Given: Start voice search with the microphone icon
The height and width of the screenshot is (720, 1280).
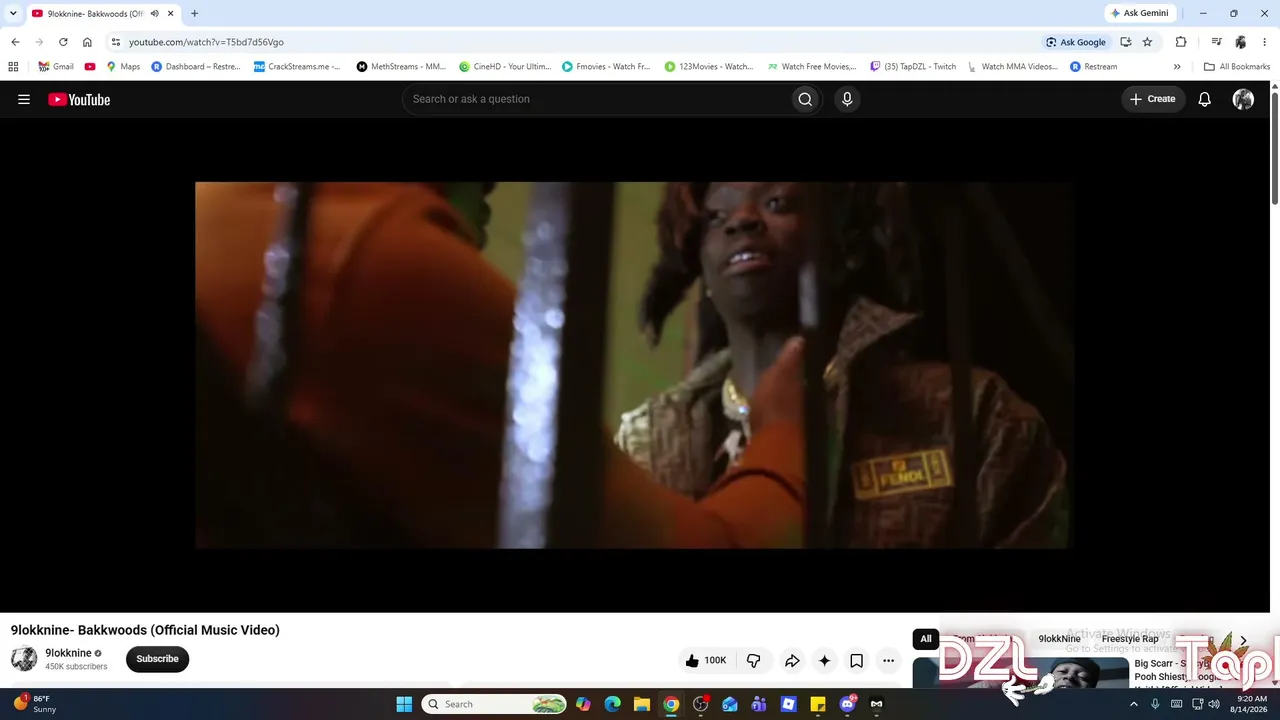Looking at the screenshot, I should coord(847,99).
